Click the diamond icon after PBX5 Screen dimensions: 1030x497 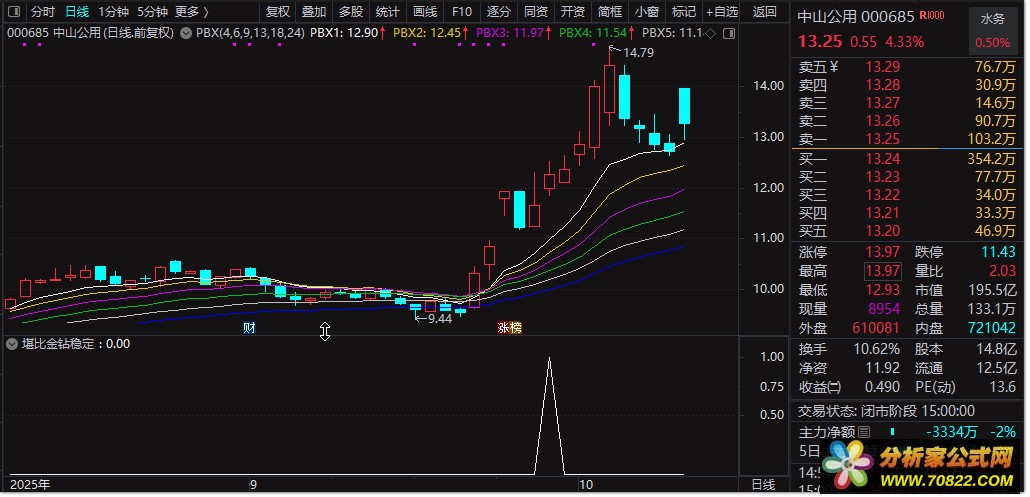click(x=710, y=33)
